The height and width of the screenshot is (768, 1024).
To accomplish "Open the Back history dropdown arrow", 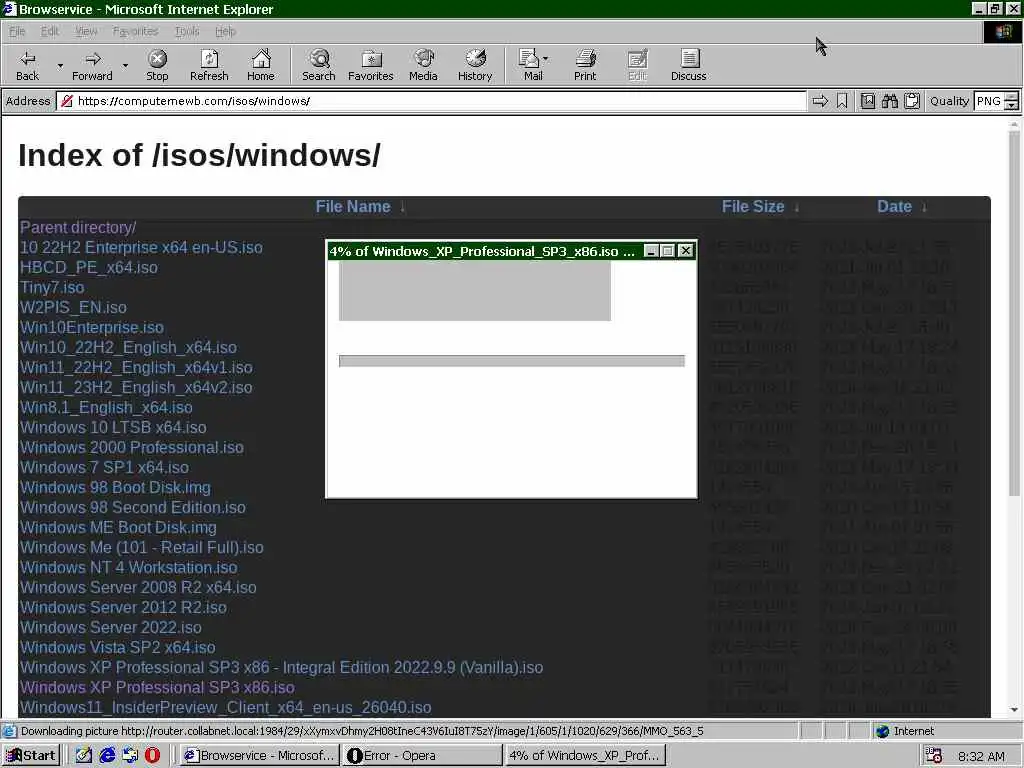I will tap(60, 65).
